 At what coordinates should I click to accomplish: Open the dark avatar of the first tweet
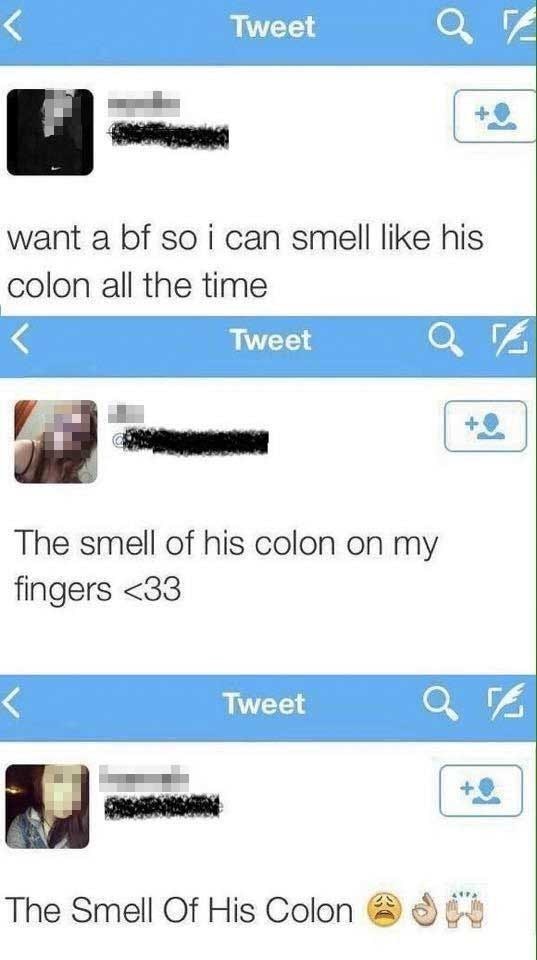pyautogui.click(x=50, y=132)
